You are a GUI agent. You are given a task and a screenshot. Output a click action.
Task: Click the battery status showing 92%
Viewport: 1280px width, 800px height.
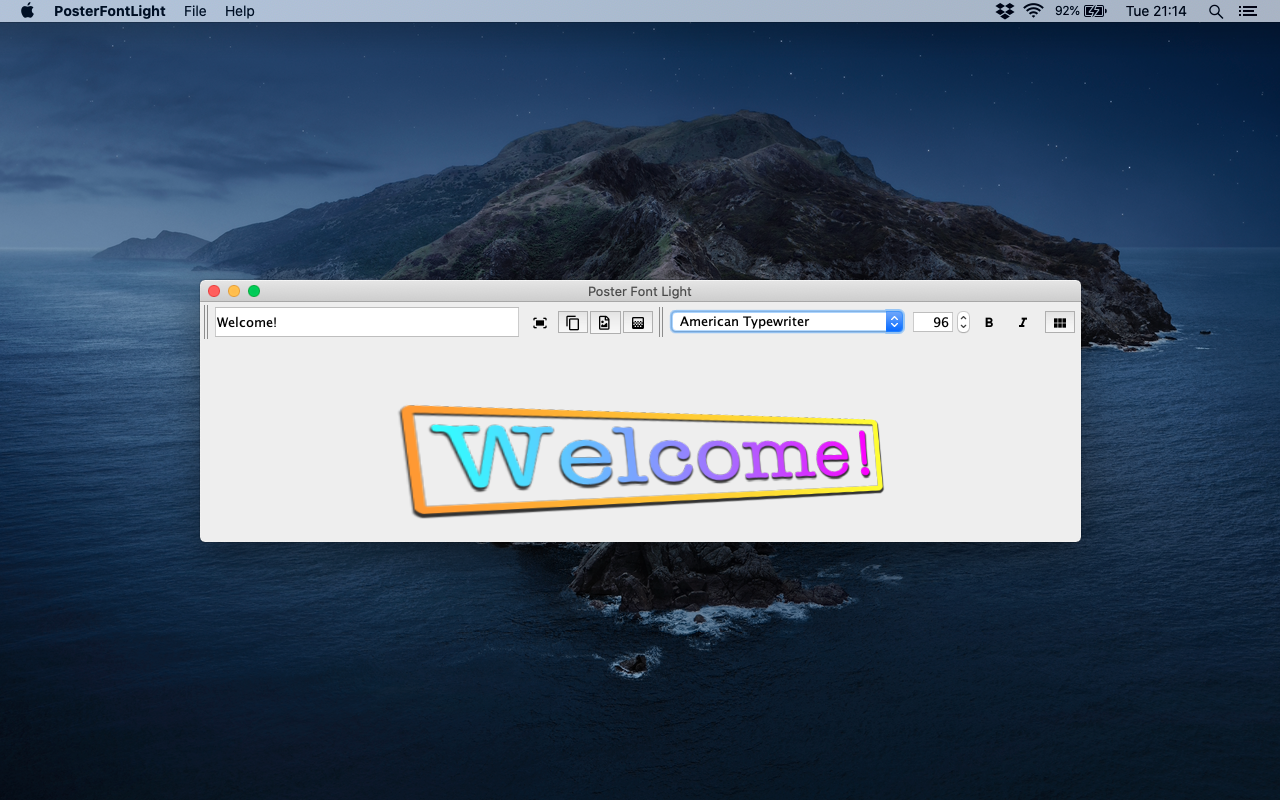1081,11
